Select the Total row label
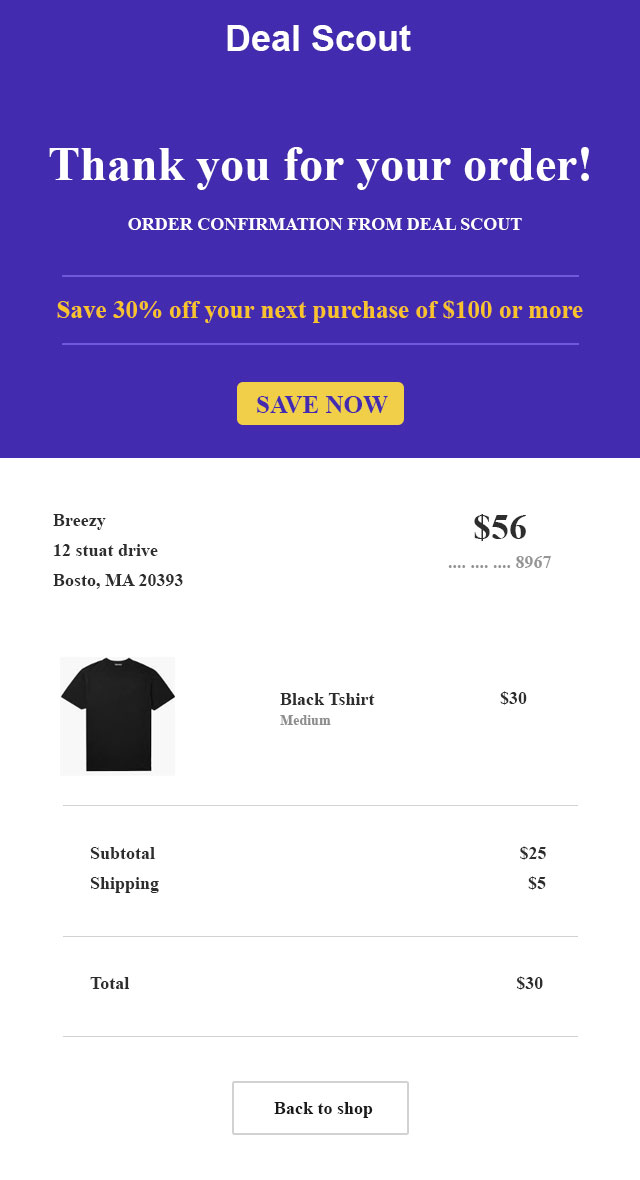 (110, 983)
